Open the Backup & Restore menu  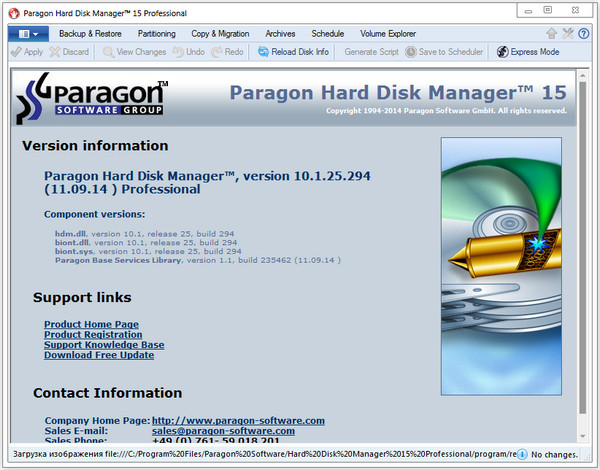point(90,33)
